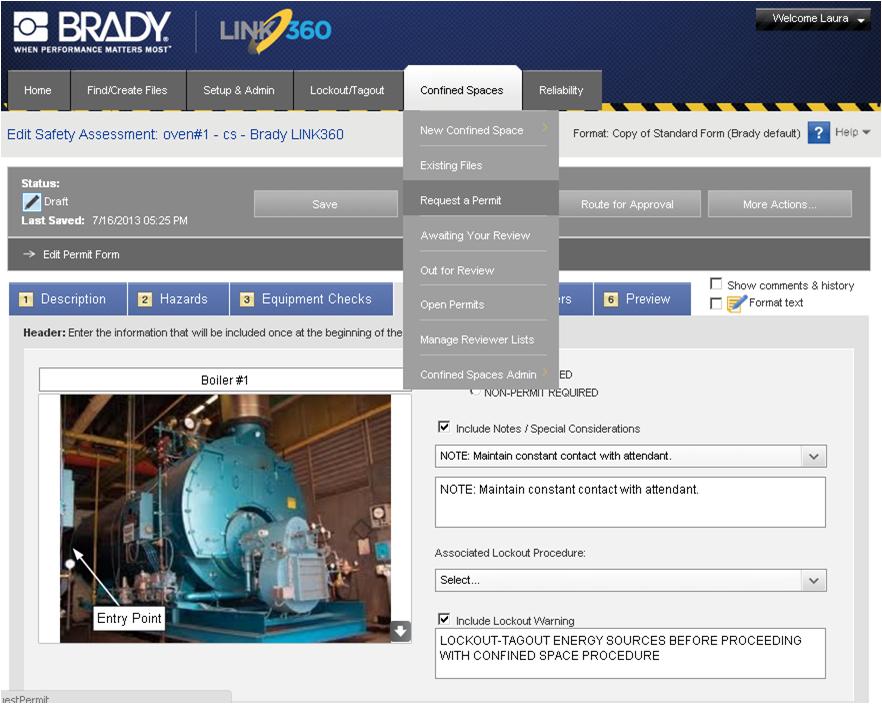Open the Reliability tab
Screen dimensions: 882x704
[561, 90]
